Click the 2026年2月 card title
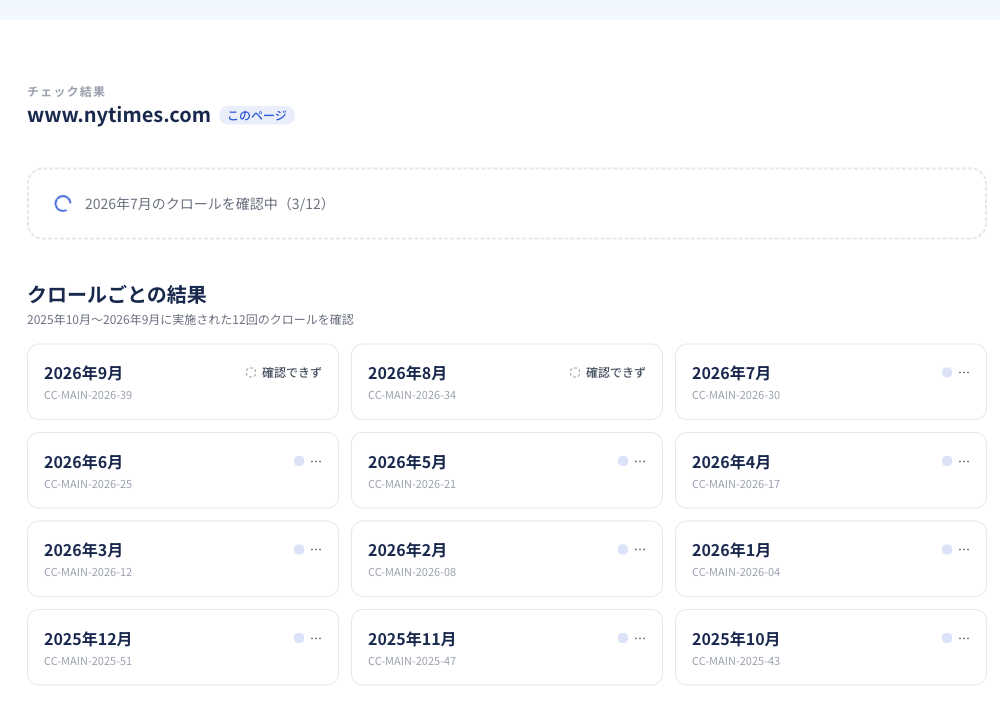 coord(407,550)
